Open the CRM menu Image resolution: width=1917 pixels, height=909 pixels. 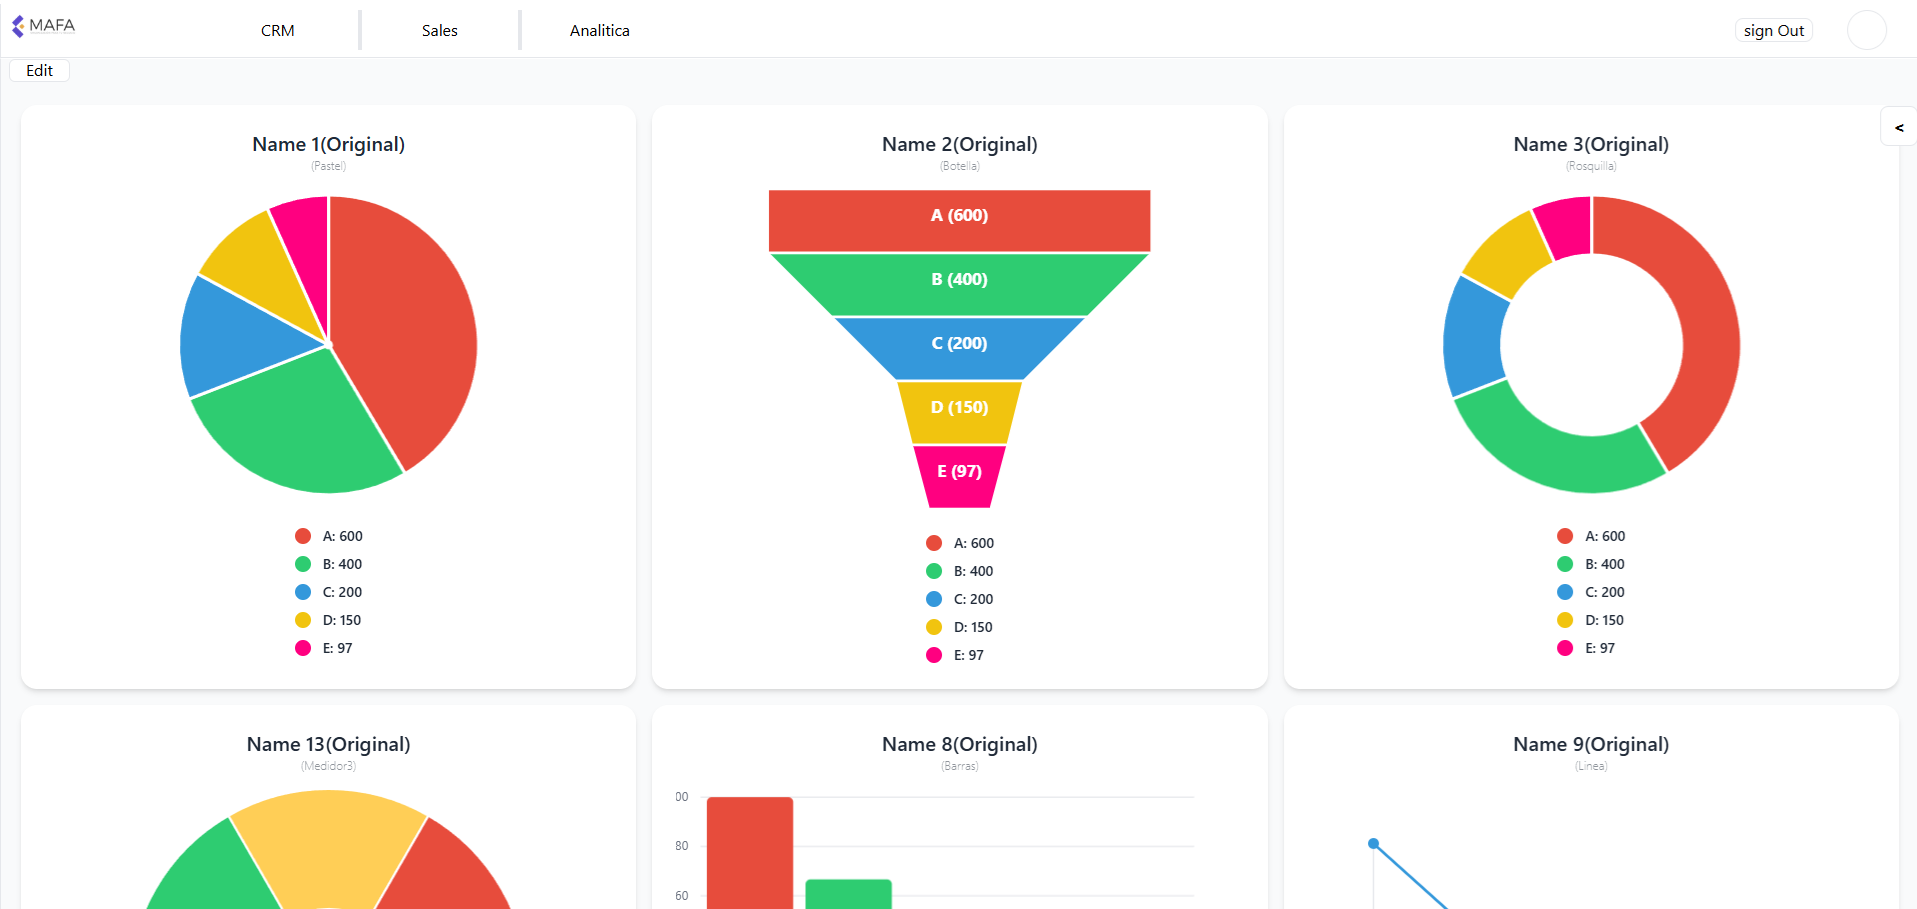[x=278, y=30]
